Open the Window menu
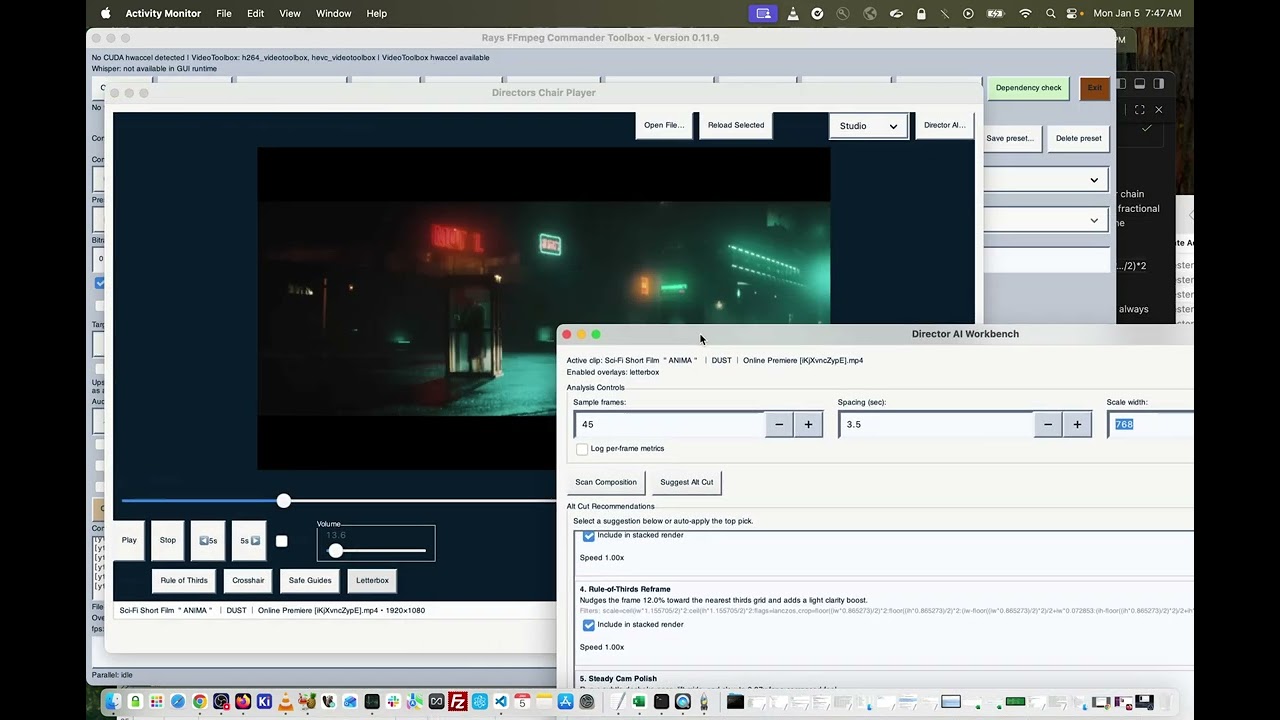Viewport: 1280px width, 720px height. click(334, 13)
